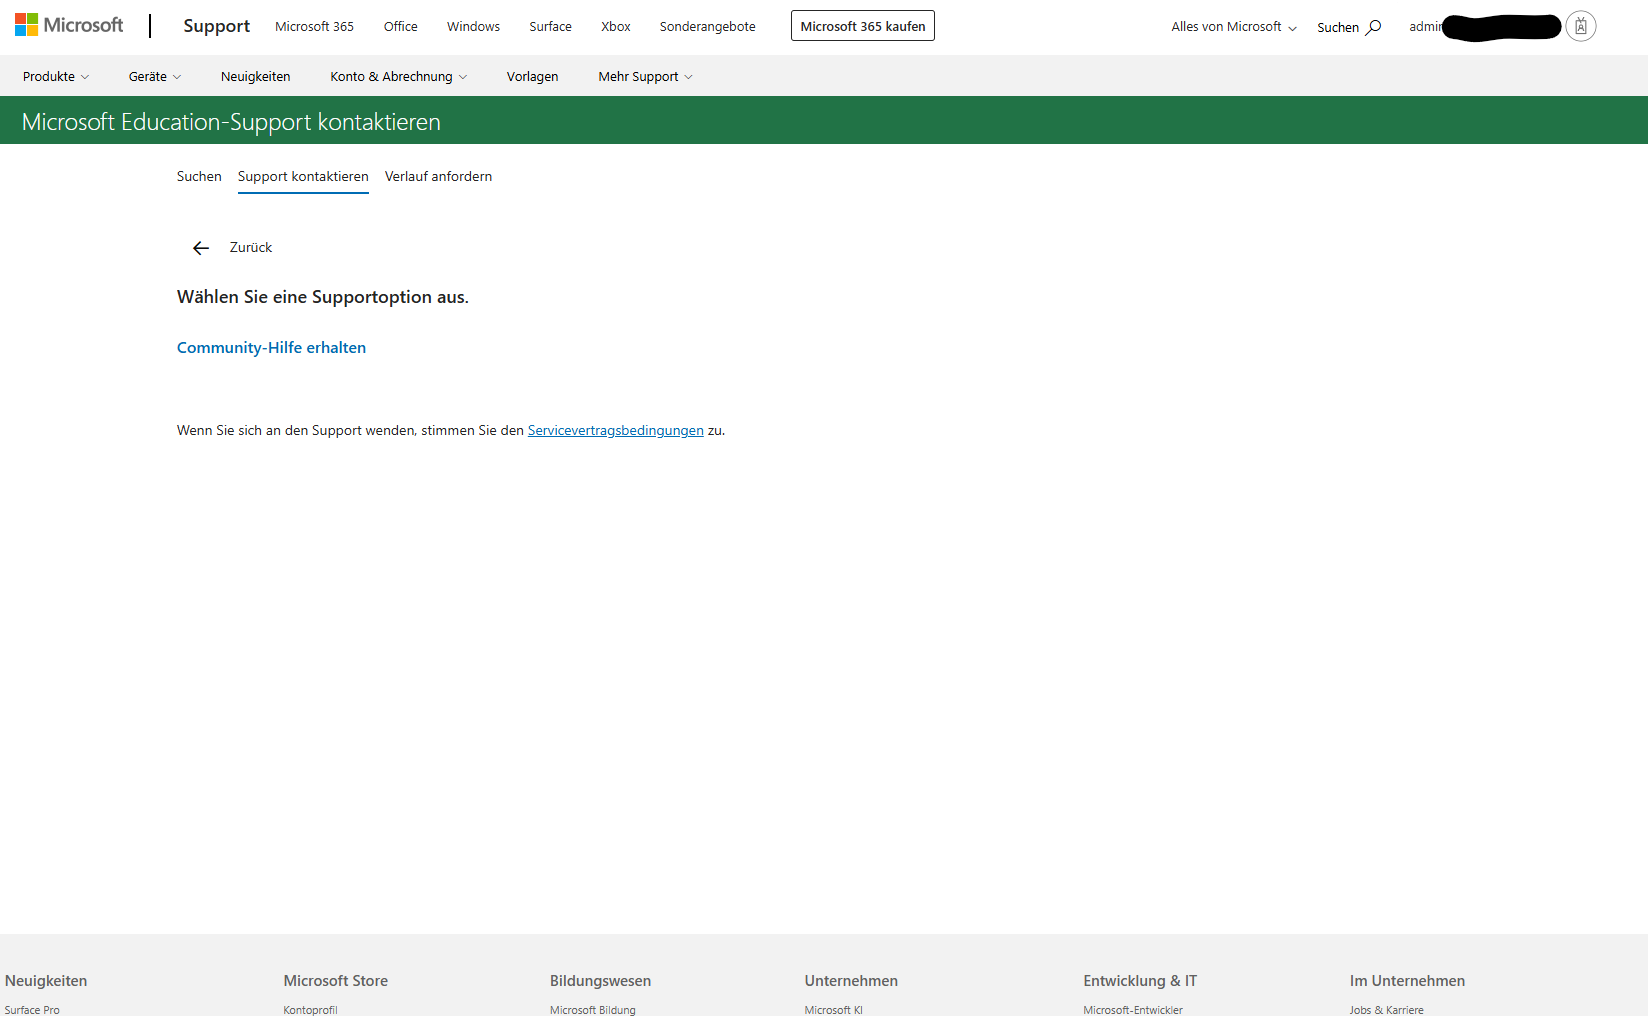
Task: Open Konto & Abrechnung dropdown
Action: click(399, 76)
